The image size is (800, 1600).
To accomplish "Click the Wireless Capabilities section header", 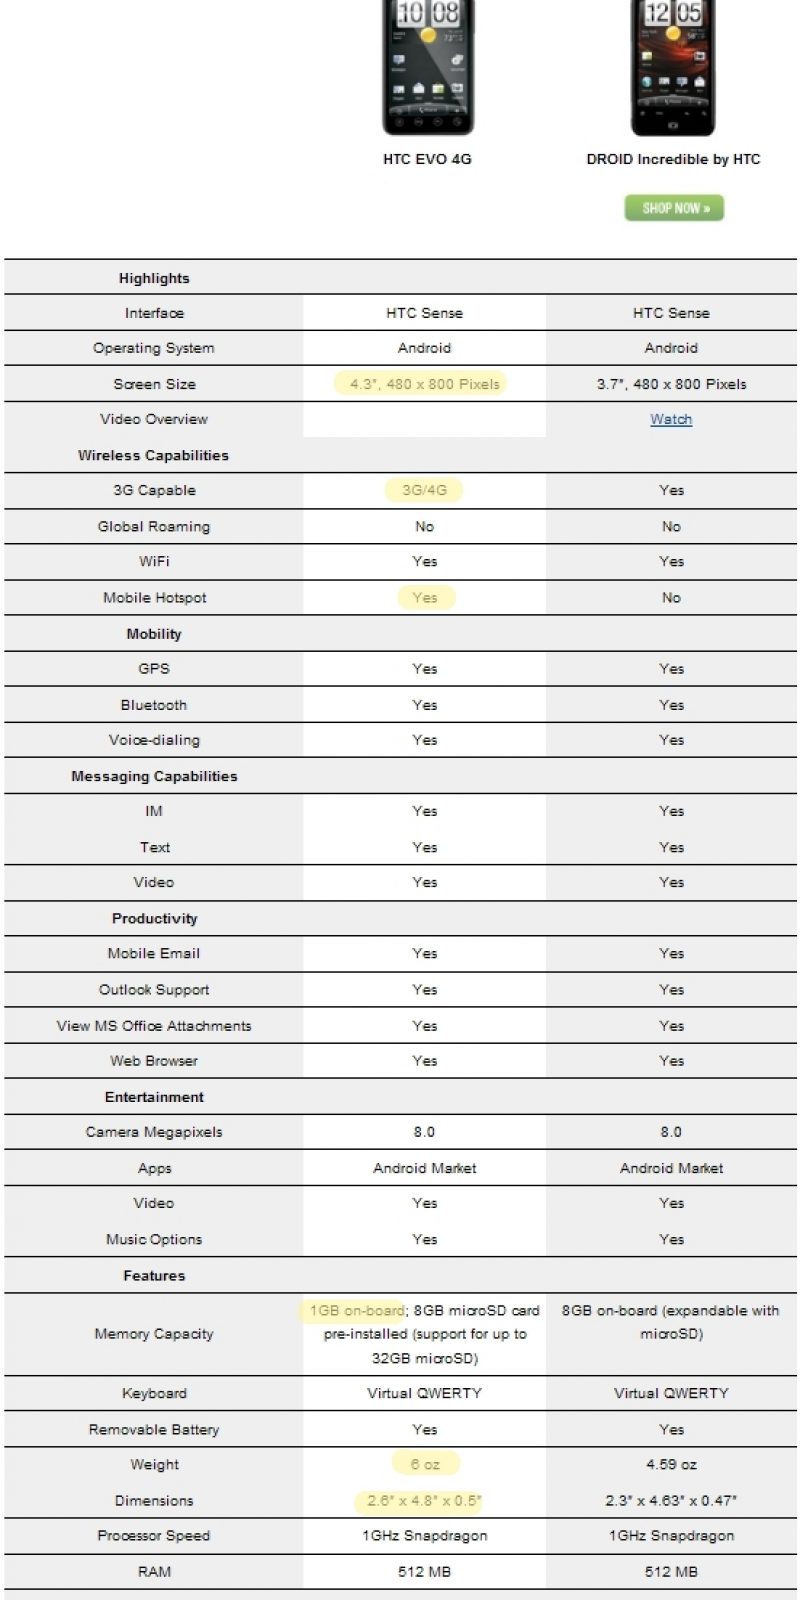I will [x=154, y=455].
